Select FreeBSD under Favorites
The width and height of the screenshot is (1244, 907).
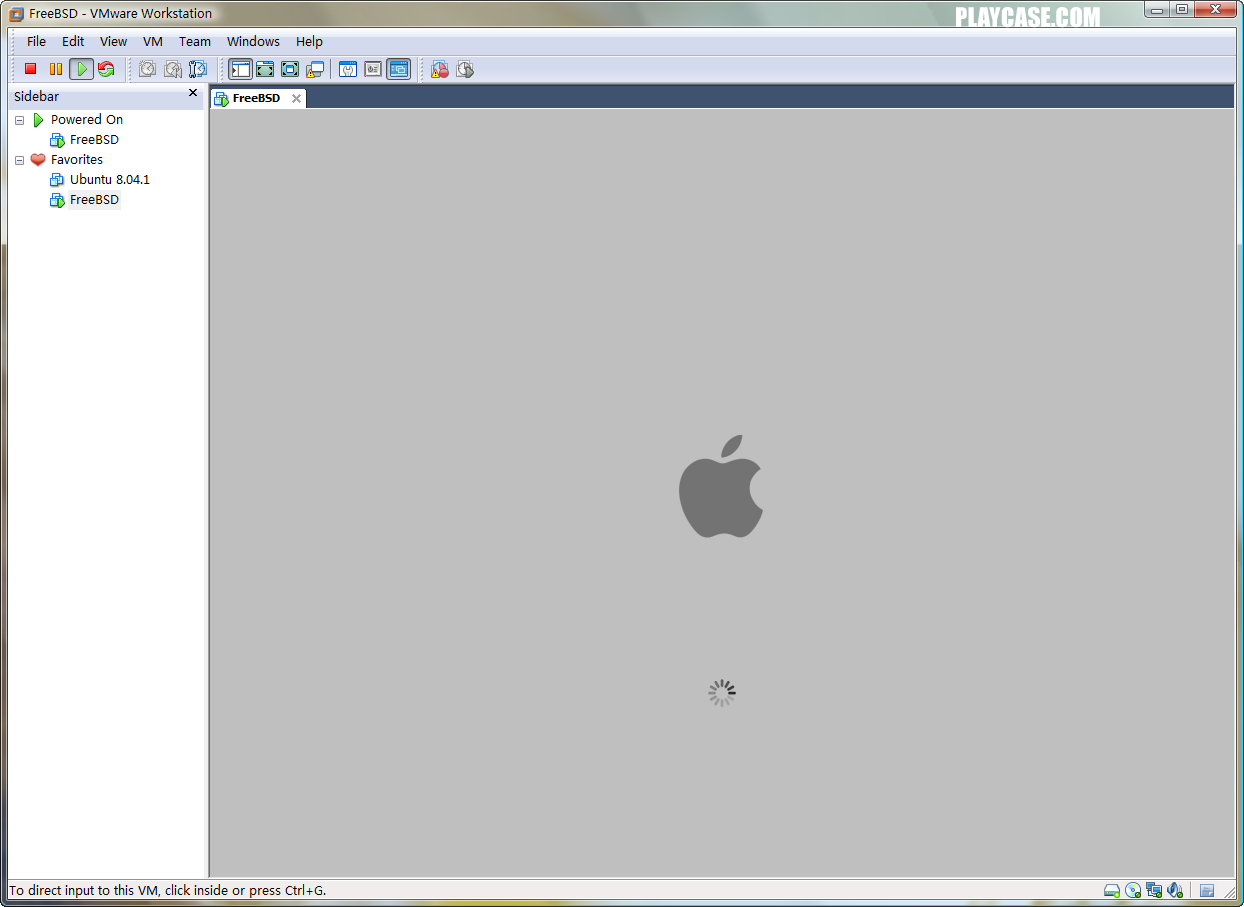pos(94,200)
